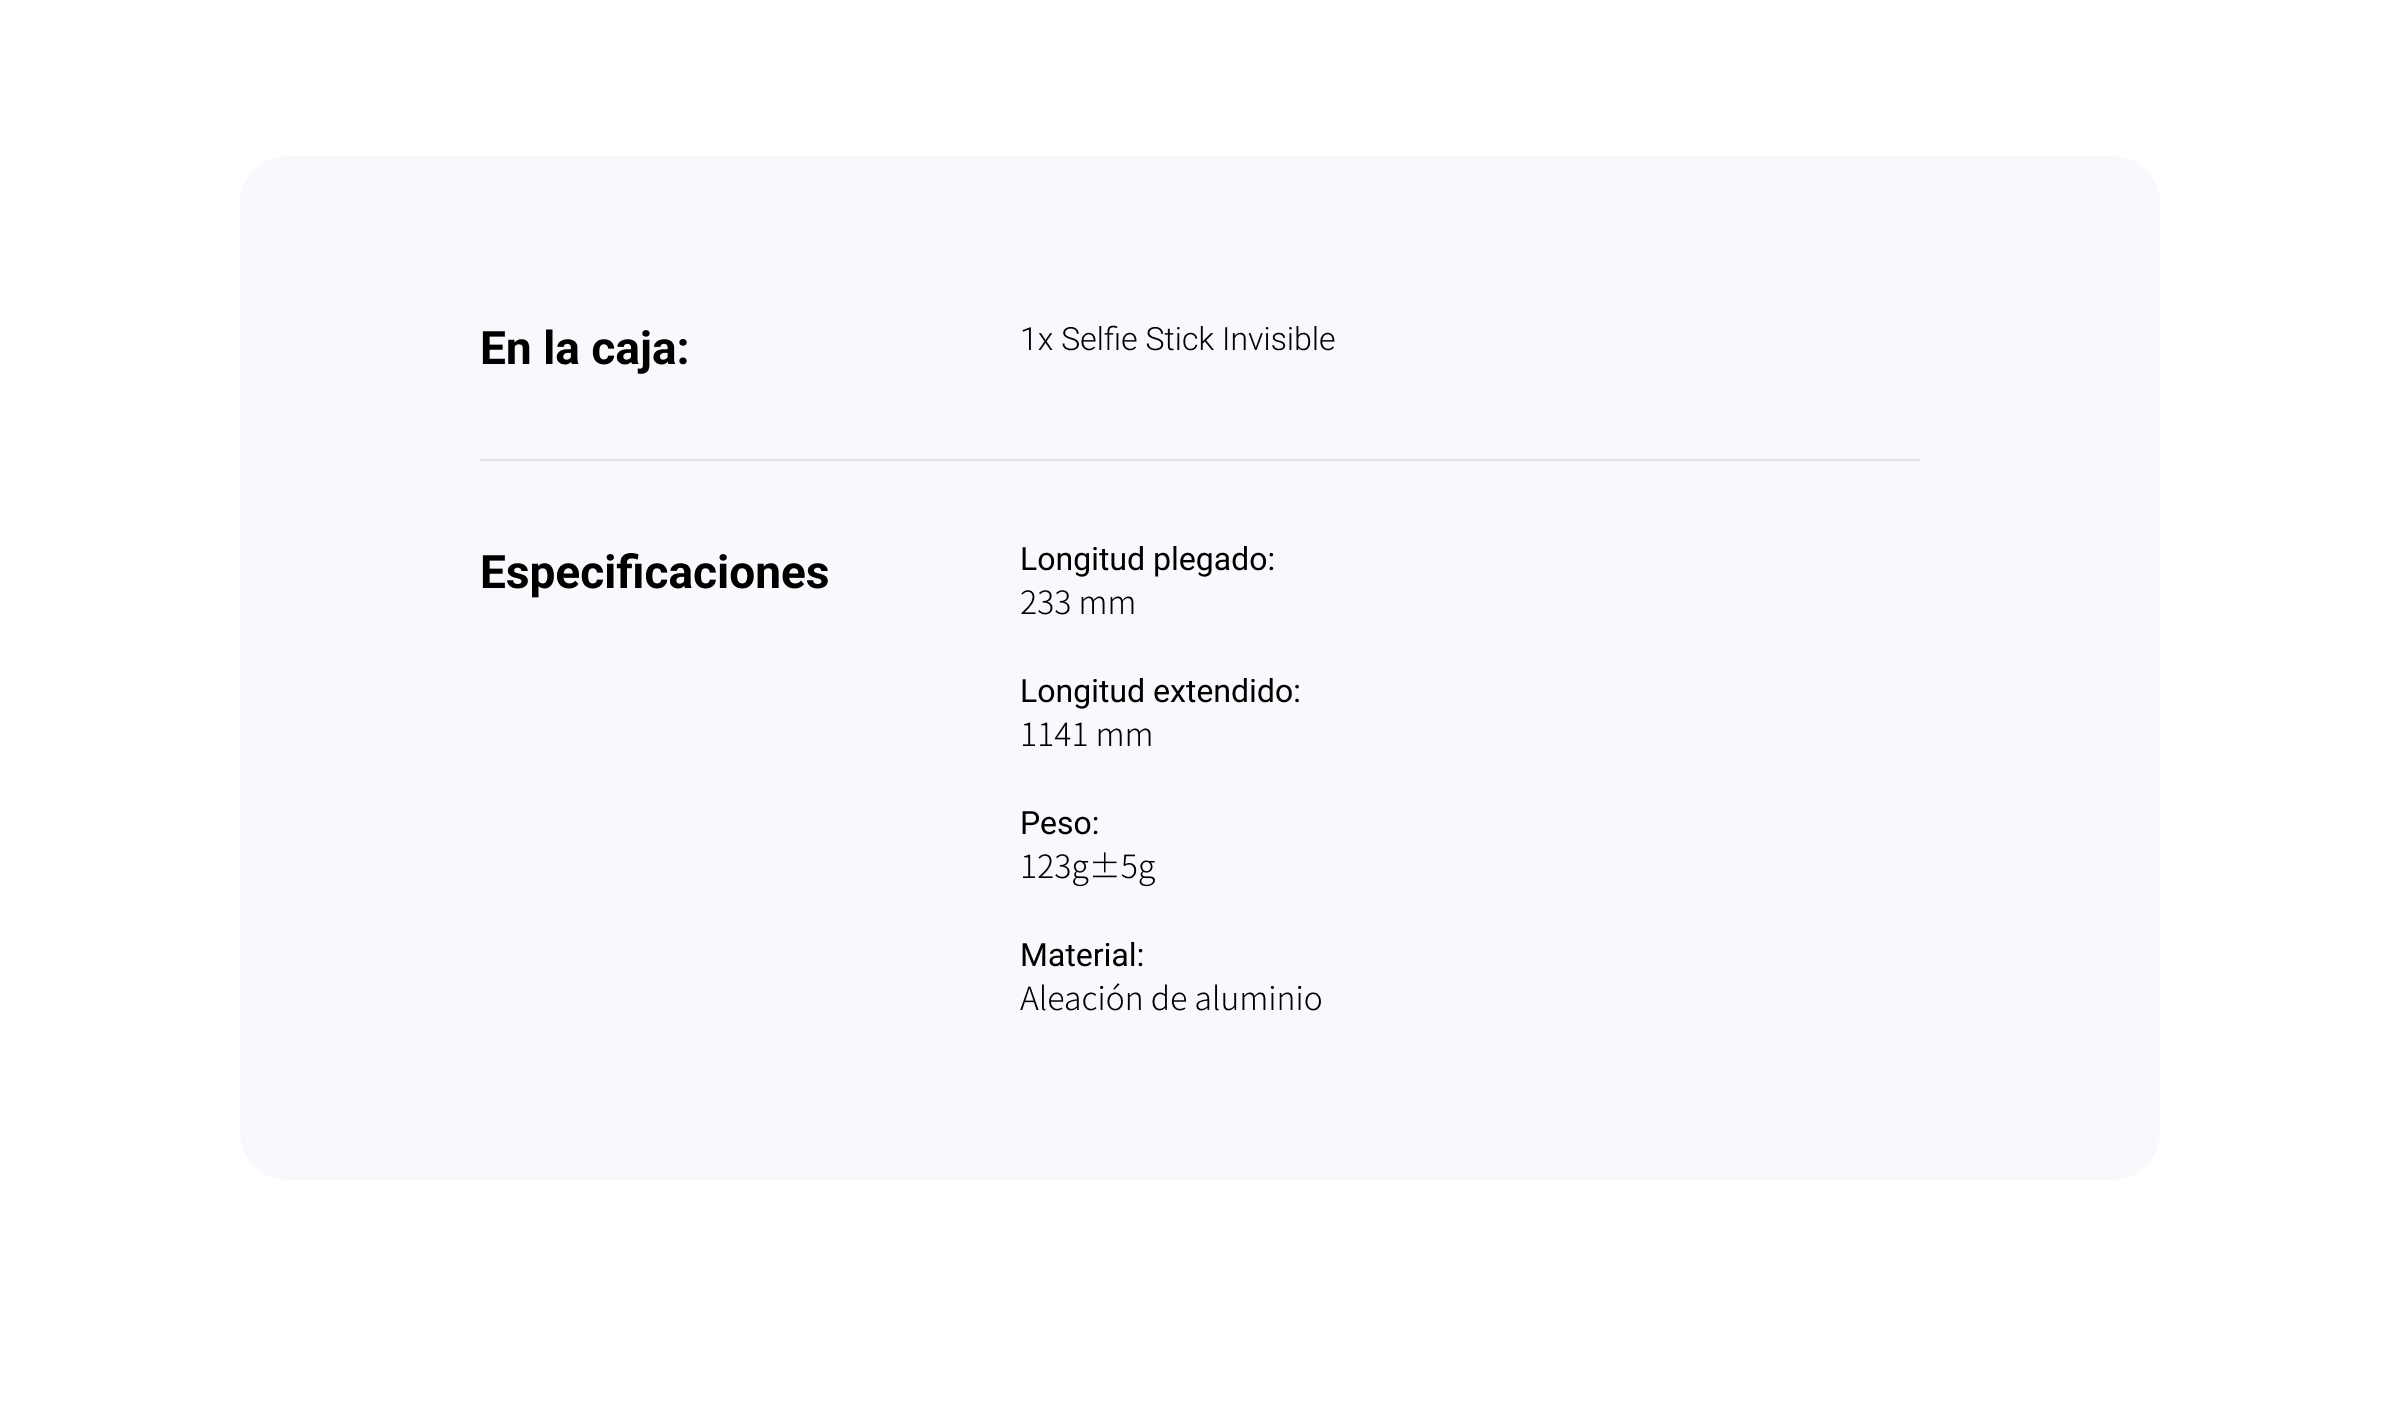The width and height of the screenshot is (2400, 1420).
Task: Click the "Peso:" label
Action: coord(1059,823)
